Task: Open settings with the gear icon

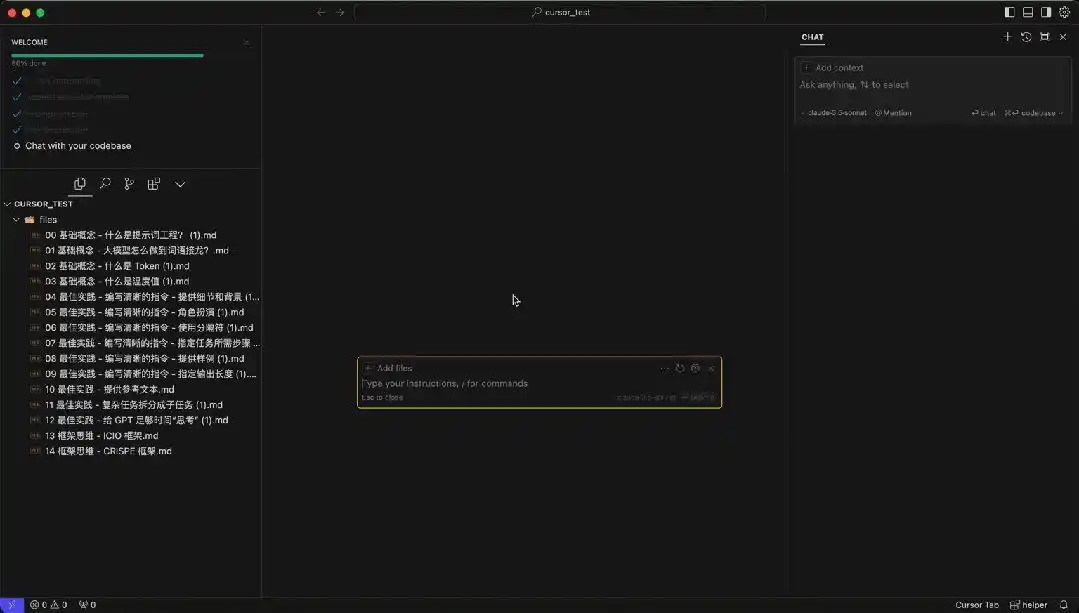Action: [1064, 12]
